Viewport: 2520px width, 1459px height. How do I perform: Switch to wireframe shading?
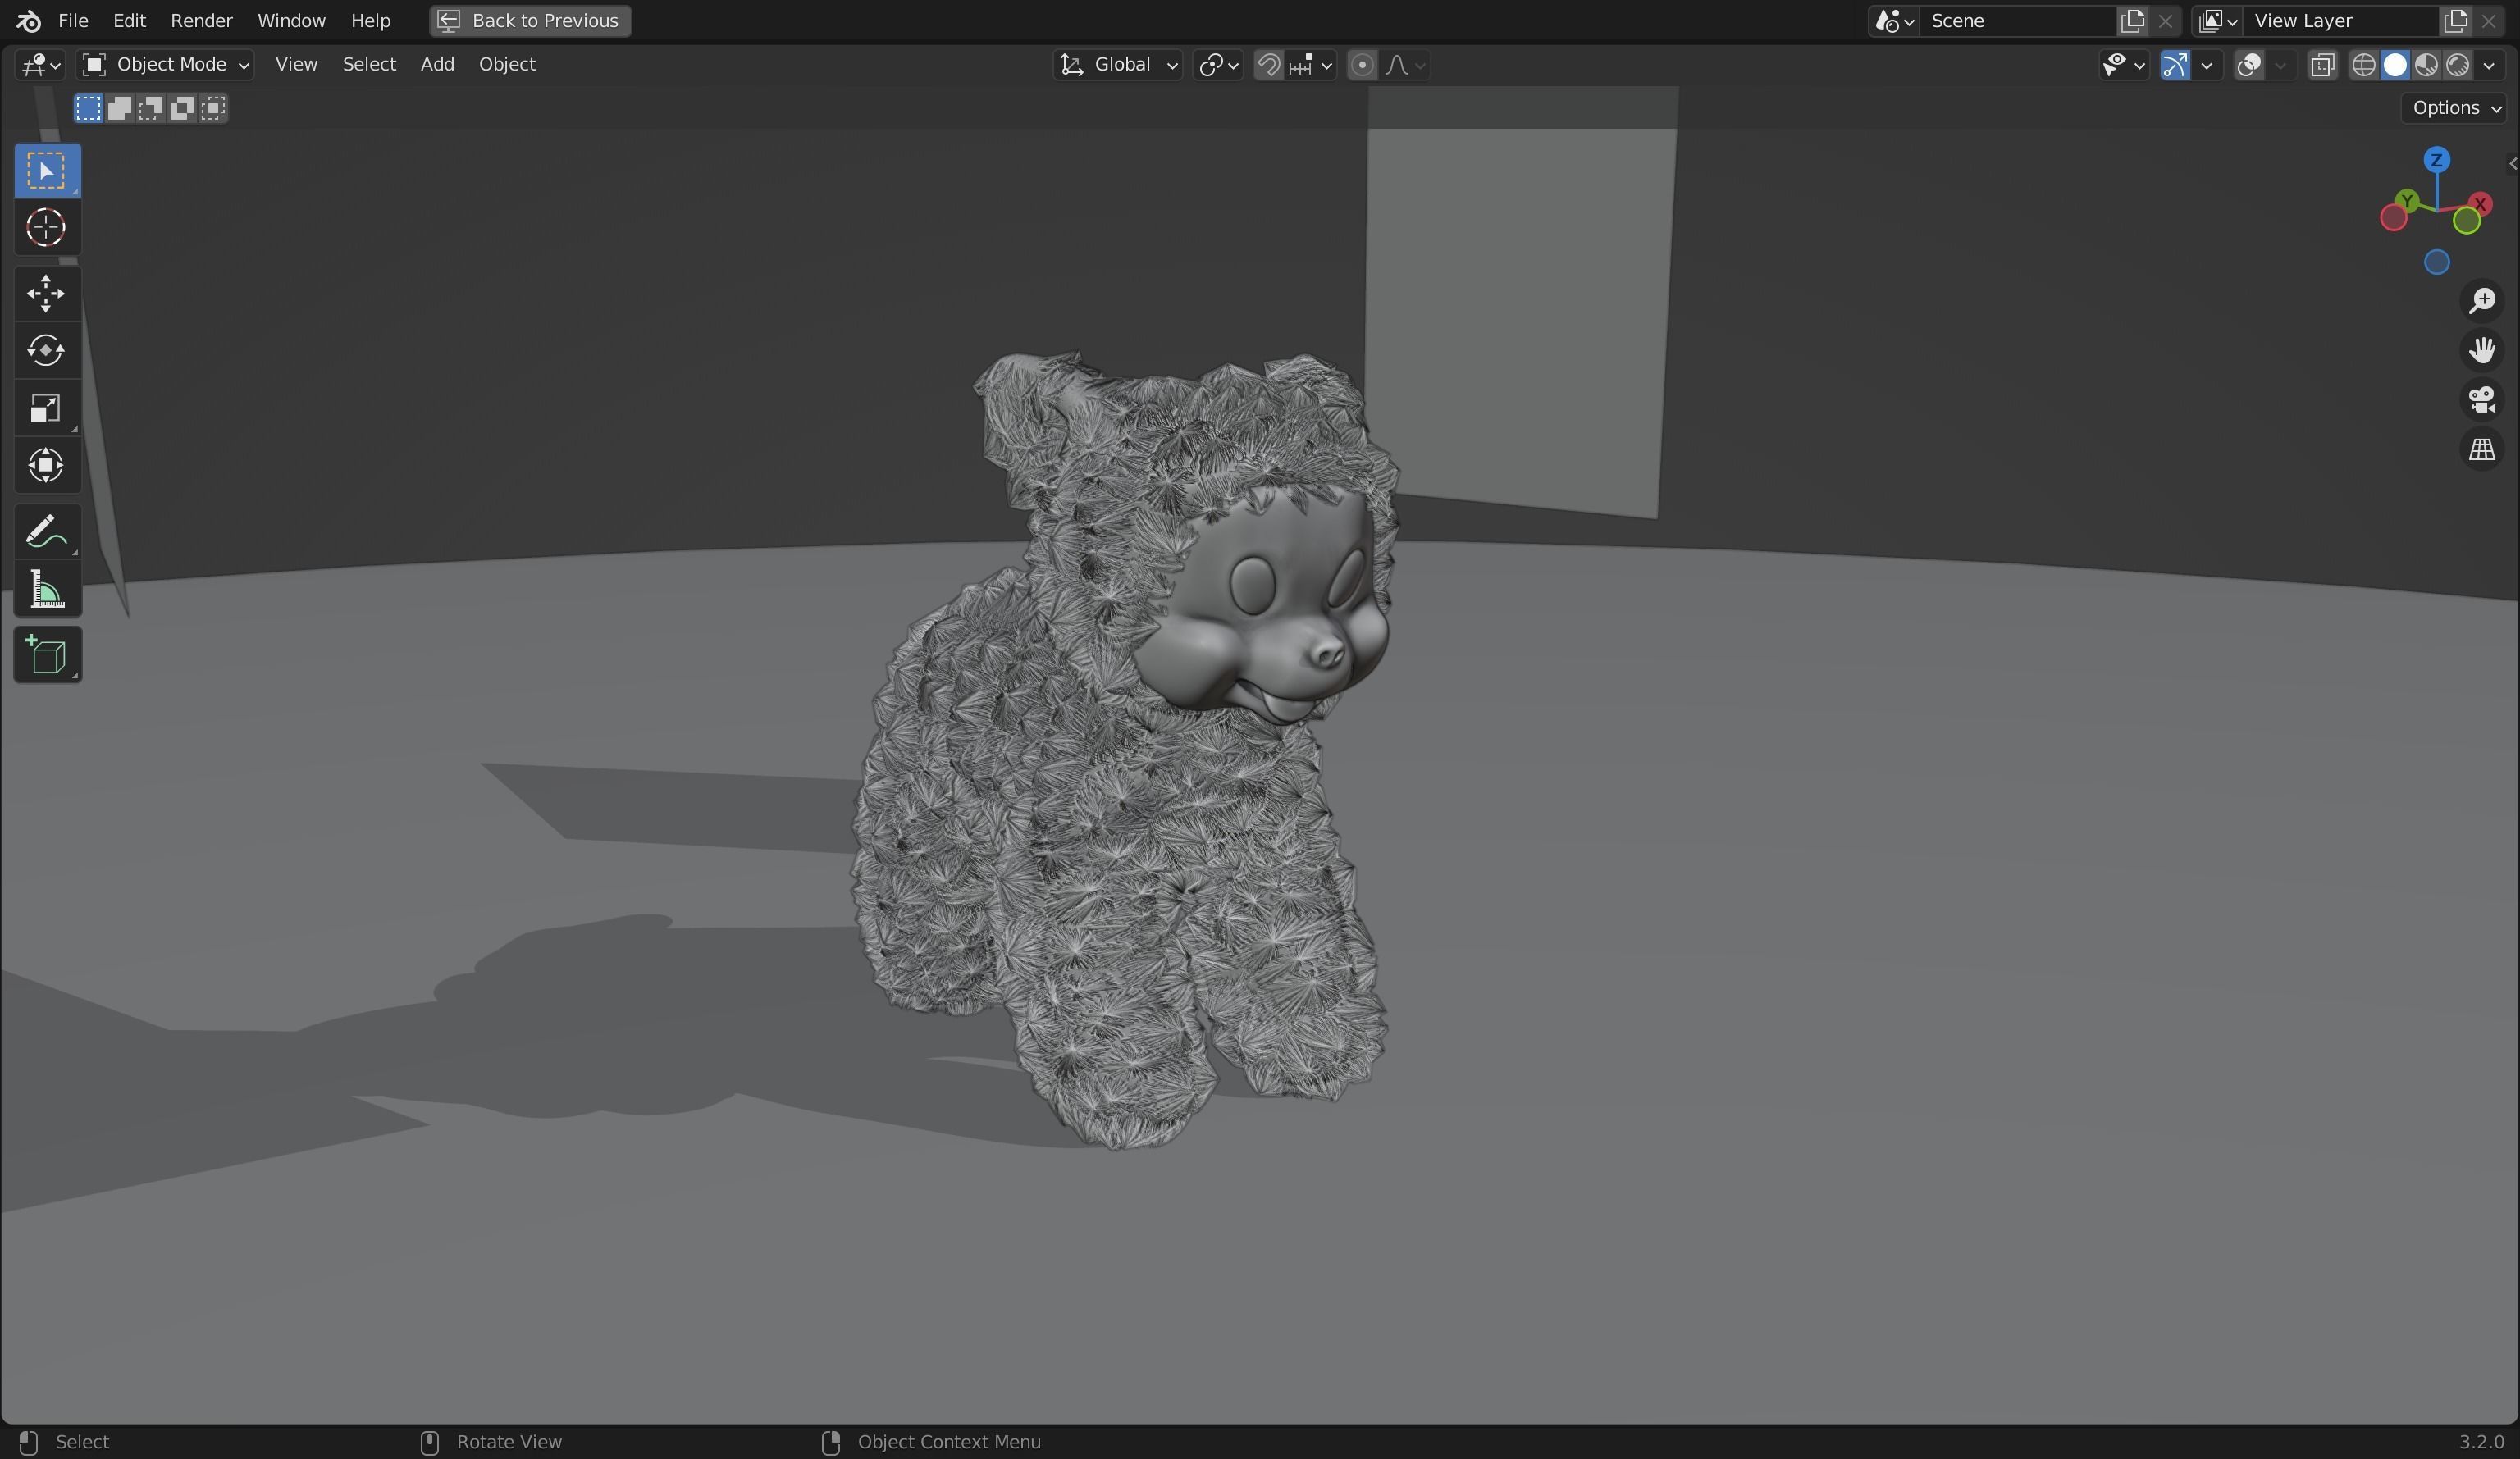point(2364,65)
